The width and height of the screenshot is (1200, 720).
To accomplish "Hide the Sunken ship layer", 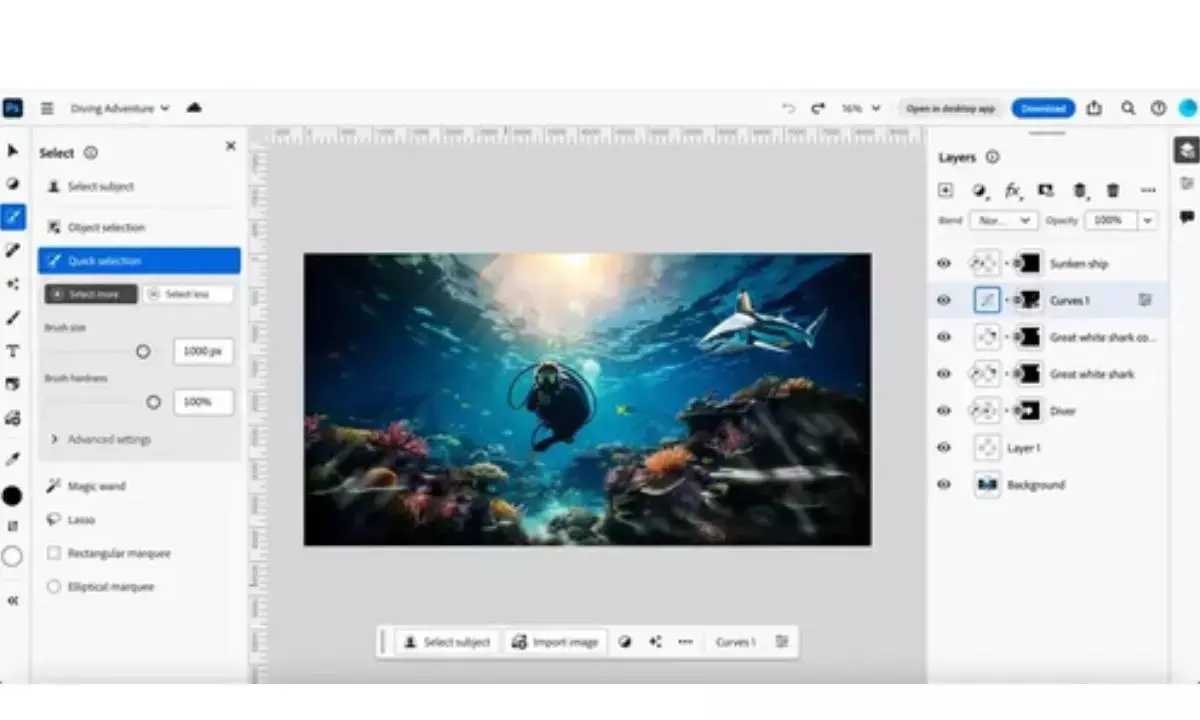I will tap(942, 263).
